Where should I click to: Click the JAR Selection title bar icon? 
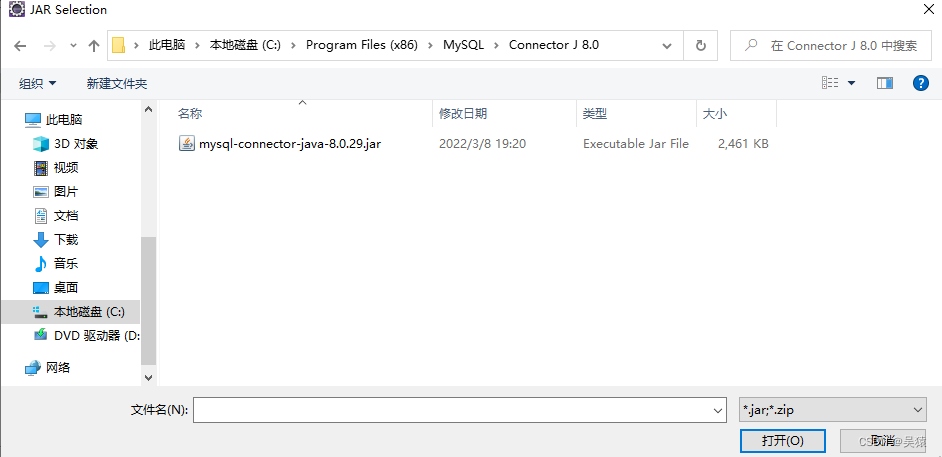point(16,10)
